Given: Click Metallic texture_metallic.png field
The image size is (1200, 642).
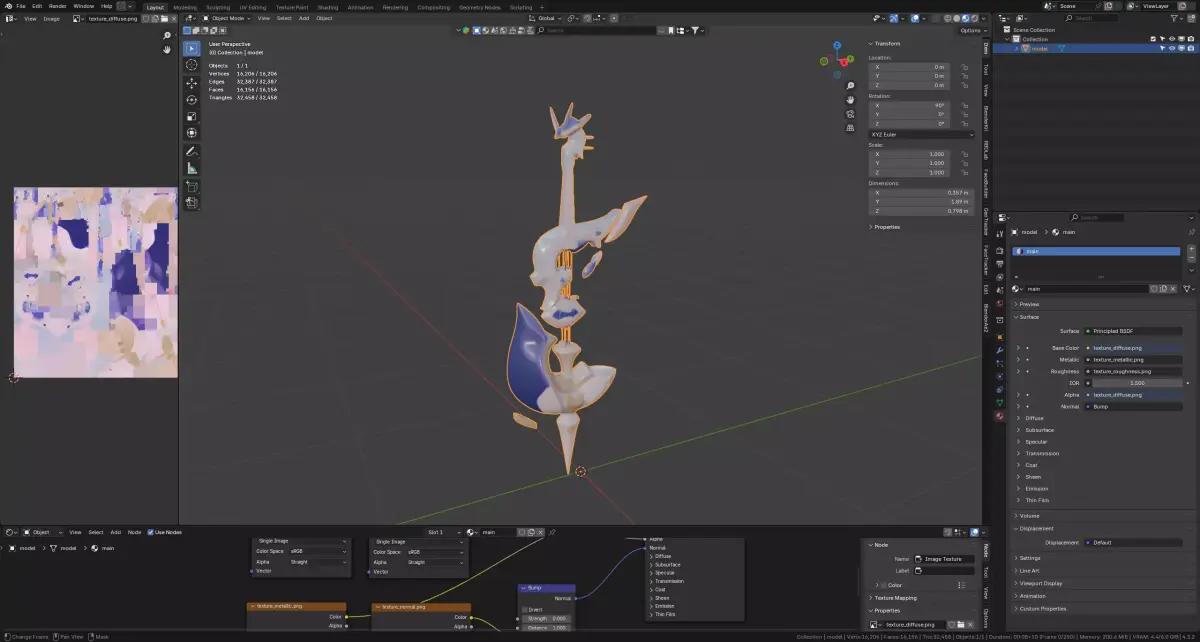Looking at the screenshot, I should pos(1135,359).
